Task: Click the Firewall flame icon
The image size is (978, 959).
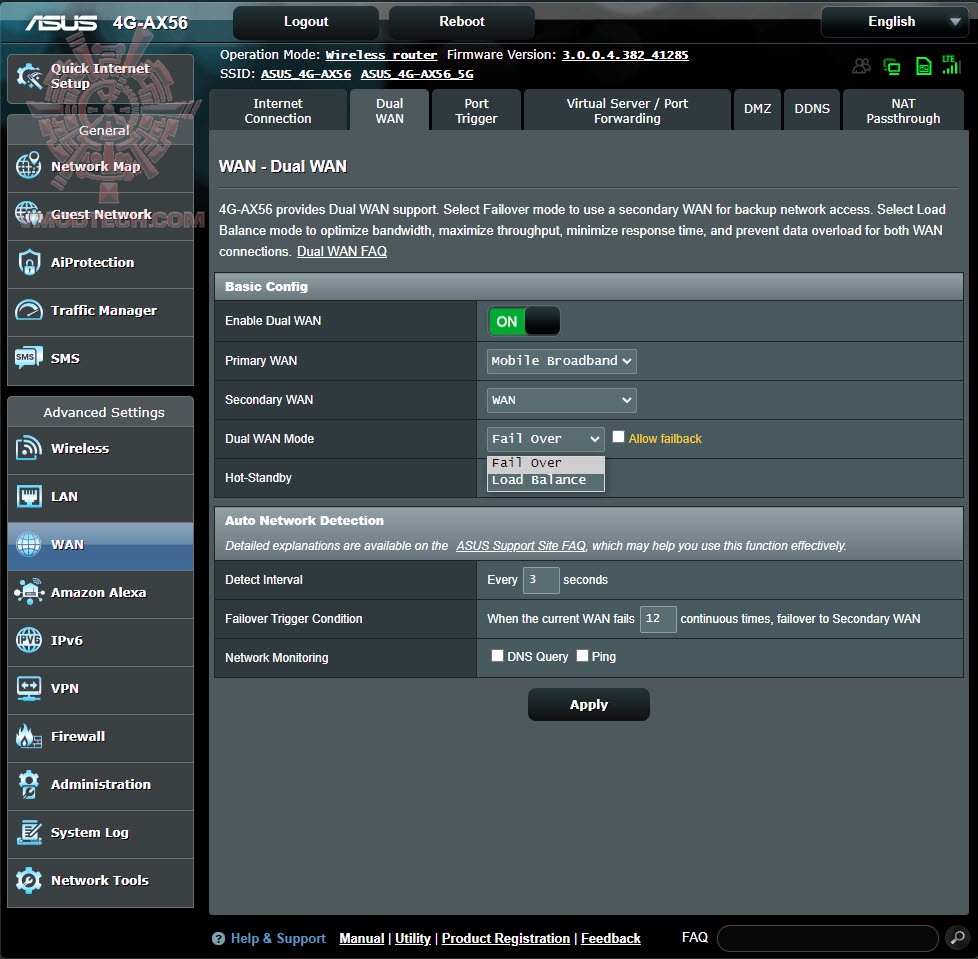Action: pos(29,736)
